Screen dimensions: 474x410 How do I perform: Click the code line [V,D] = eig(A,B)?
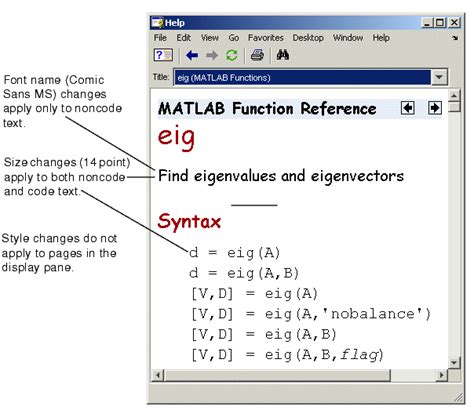point(264,334)
